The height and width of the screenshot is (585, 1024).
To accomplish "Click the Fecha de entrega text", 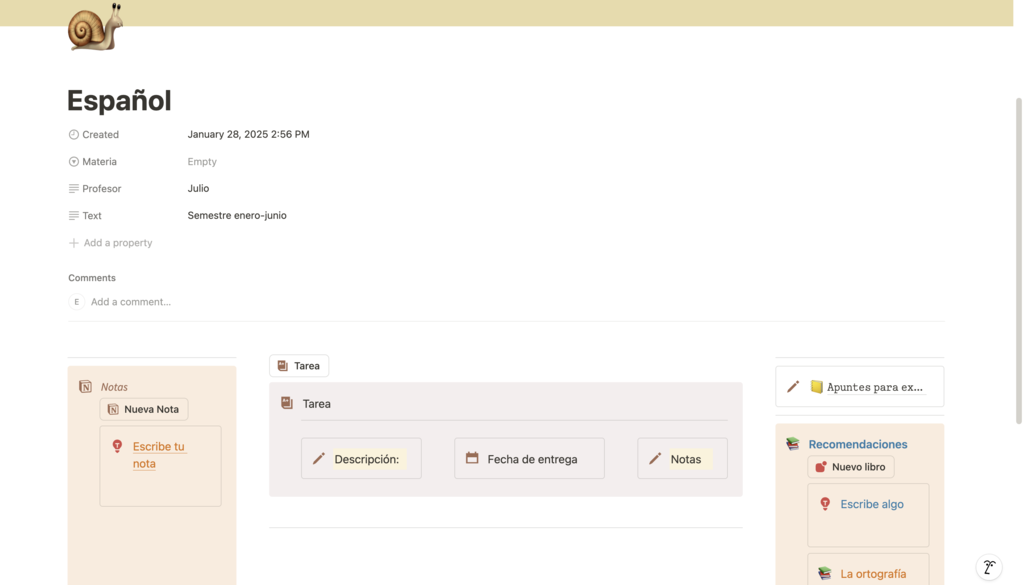I will point(532,459).
